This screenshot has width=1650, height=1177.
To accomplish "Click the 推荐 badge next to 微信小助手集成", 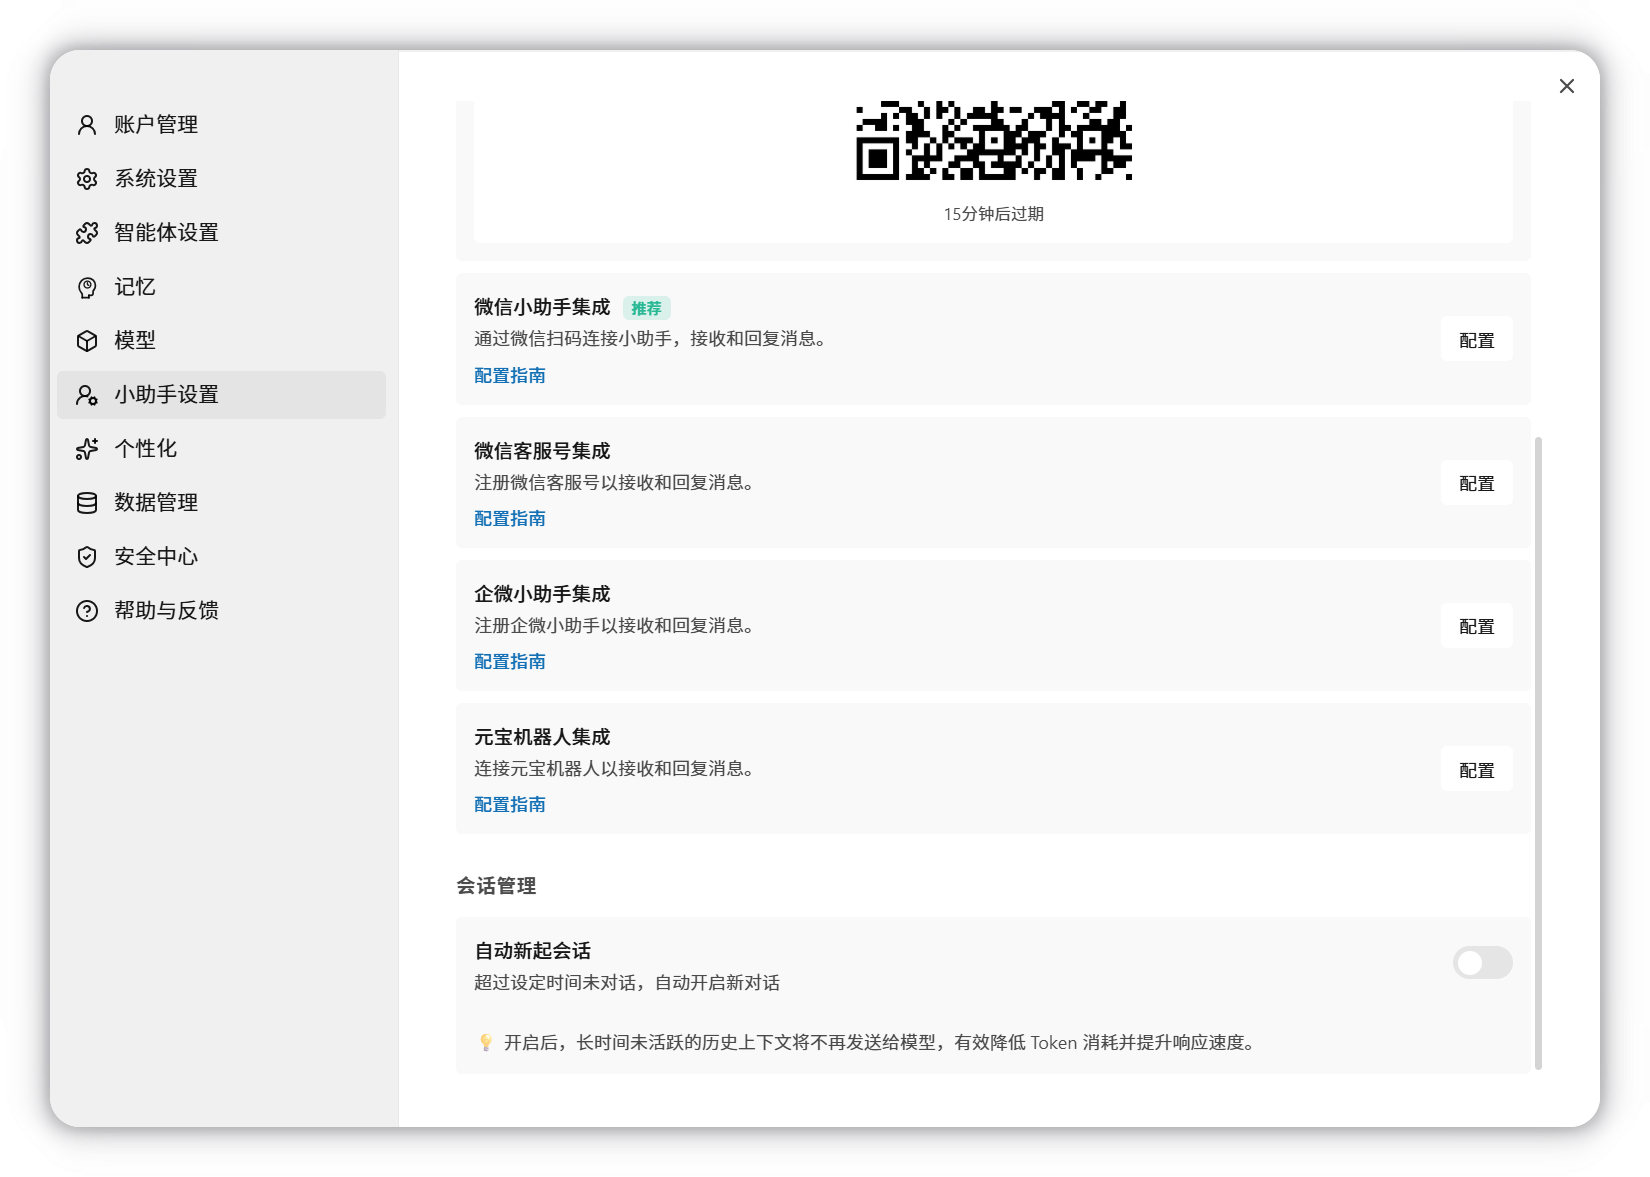I will (647, 308).
